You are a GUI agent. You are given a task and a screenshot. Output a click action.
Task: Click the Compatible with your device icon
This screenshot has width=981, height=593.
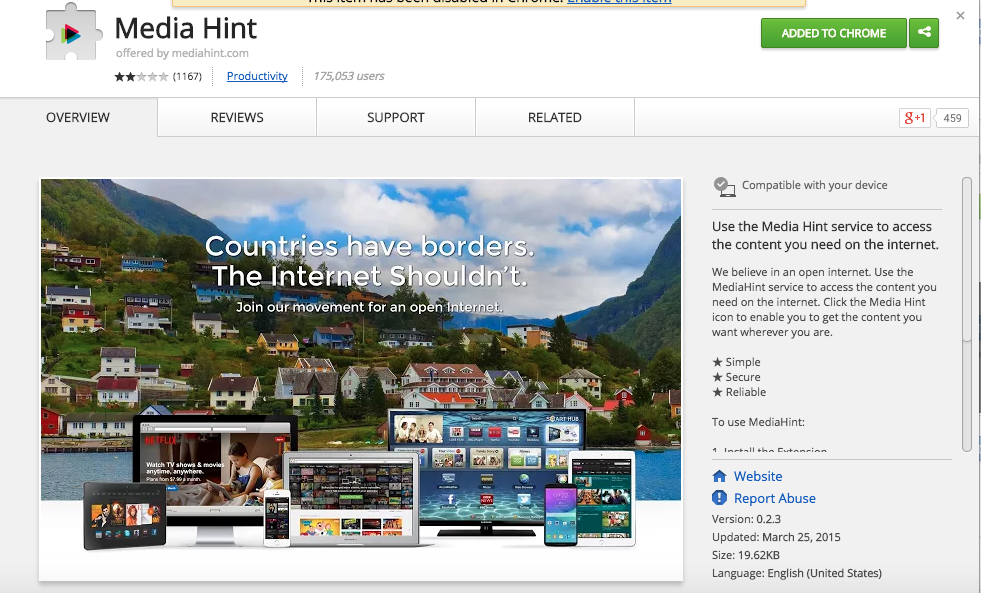click(724, 186)
